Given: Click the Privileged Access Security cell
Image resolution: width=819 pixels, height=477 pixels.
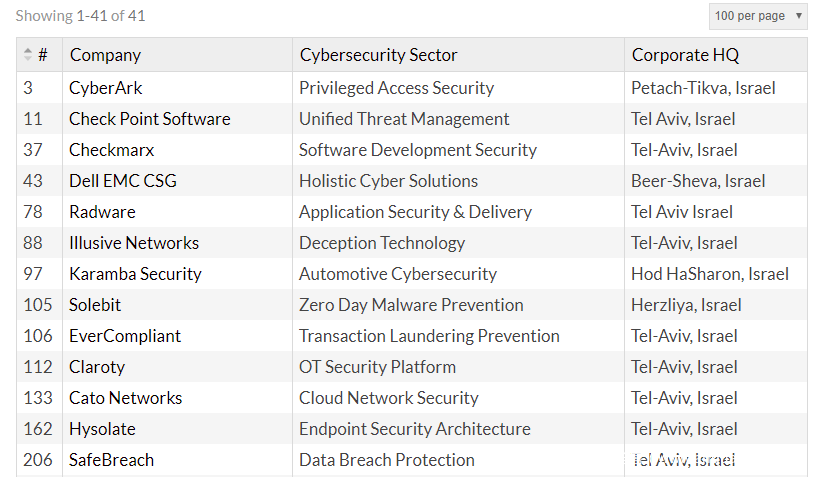Looking at the screenshot, I should (396, 88).
